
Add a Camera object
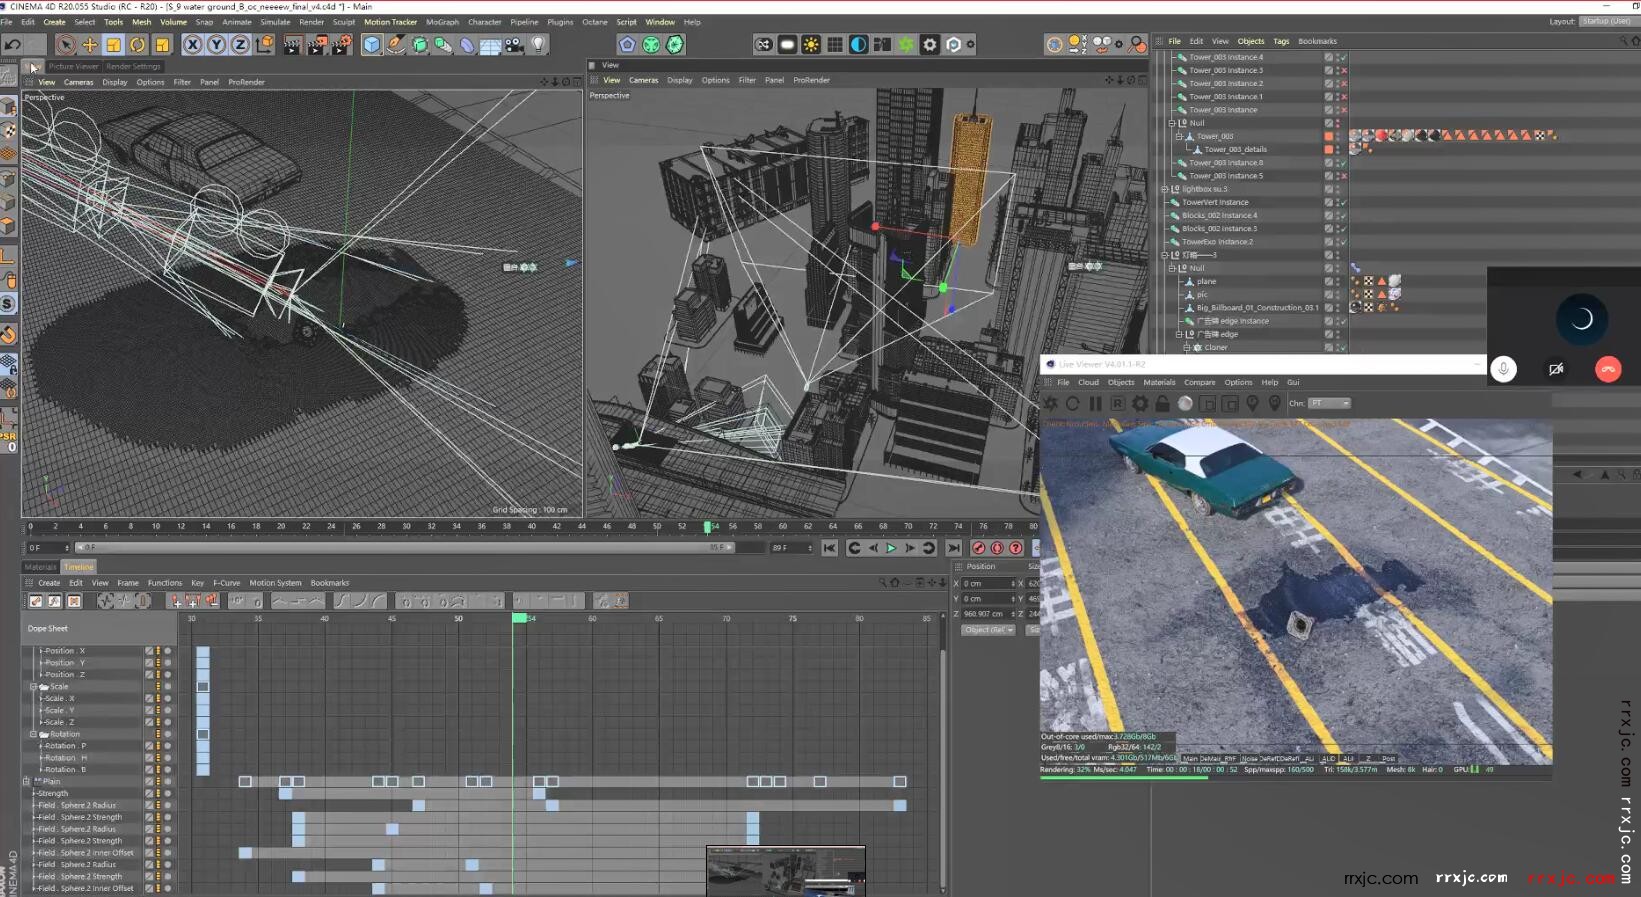pyautogui.click(x=514, y=44)
